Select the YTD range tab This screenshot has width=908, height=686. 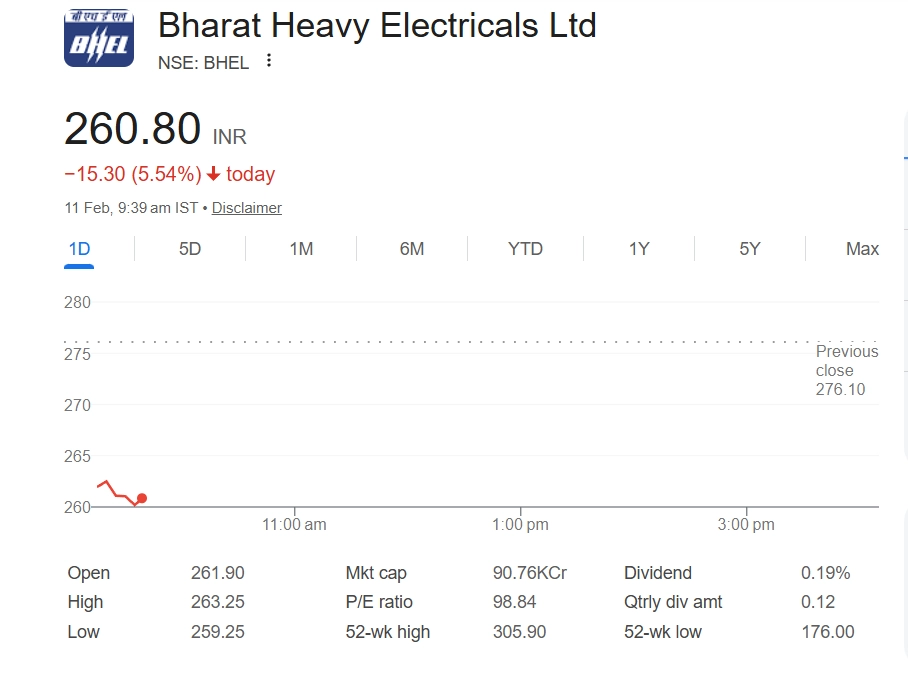pyautogui.click(x=525, y=249)
